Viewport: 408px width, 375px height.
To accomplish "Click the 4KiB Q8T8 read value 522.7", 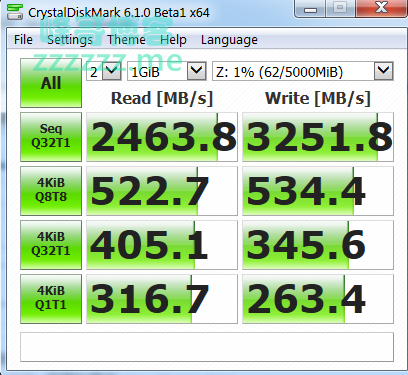I will click(x=162, y=191).
